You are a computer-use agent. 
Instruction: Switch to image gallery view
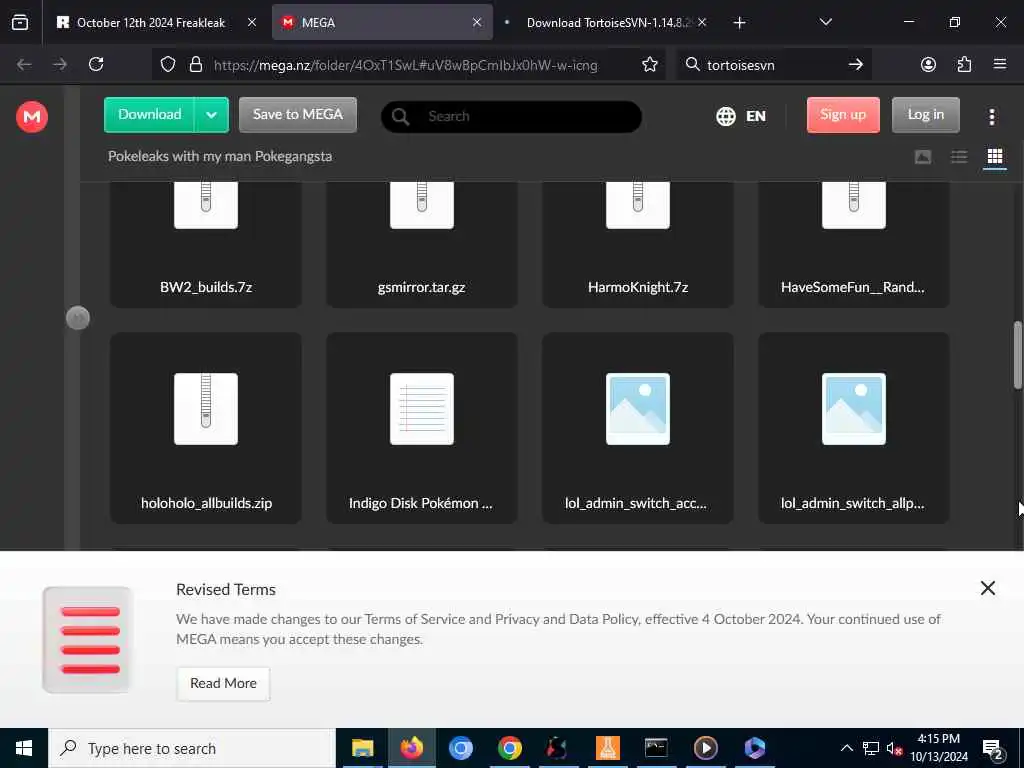[923, 157]
